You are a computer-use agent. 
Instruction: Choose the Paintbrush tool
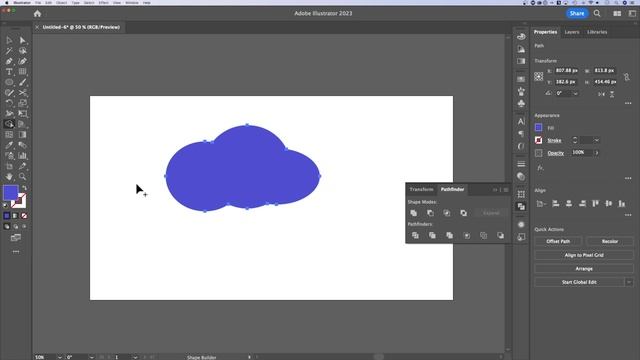point(22,82)
